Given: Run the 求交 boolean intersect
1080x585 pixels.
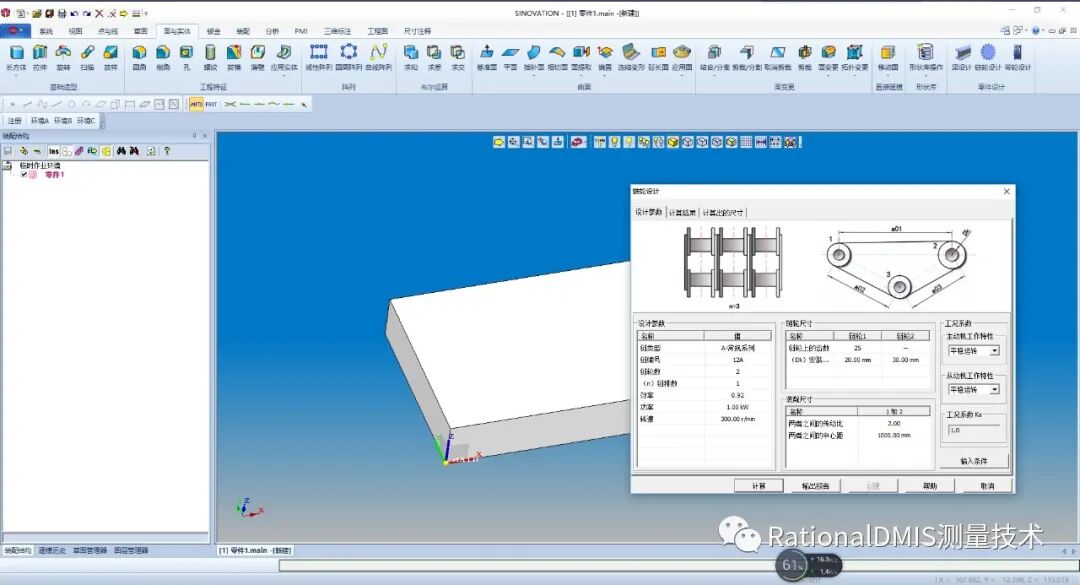Looking at the screenshot, I should 458,57.
